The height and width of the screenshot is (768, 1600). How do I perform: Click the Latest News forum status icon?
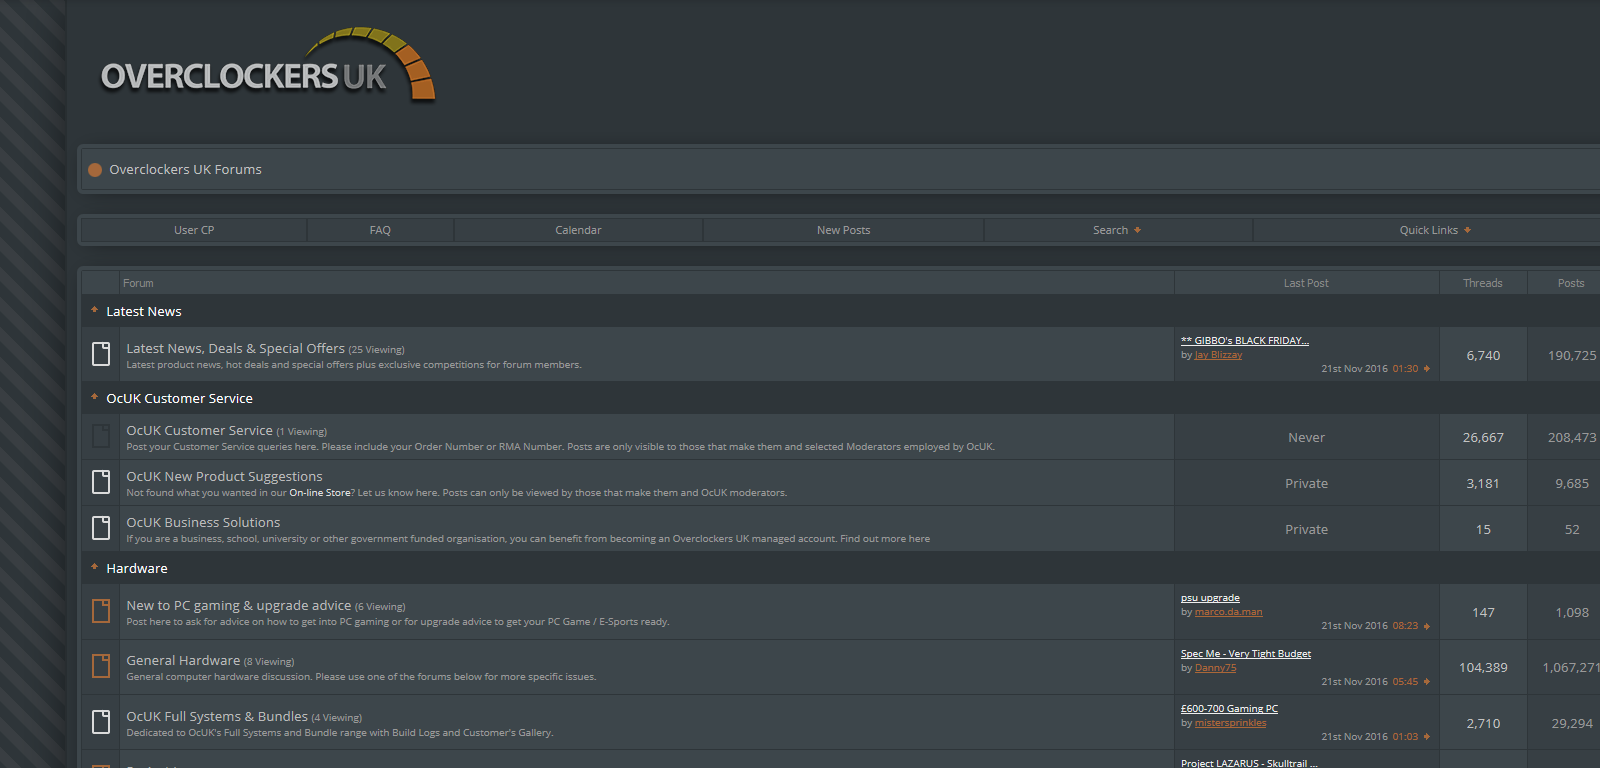[x=101, y=354]
